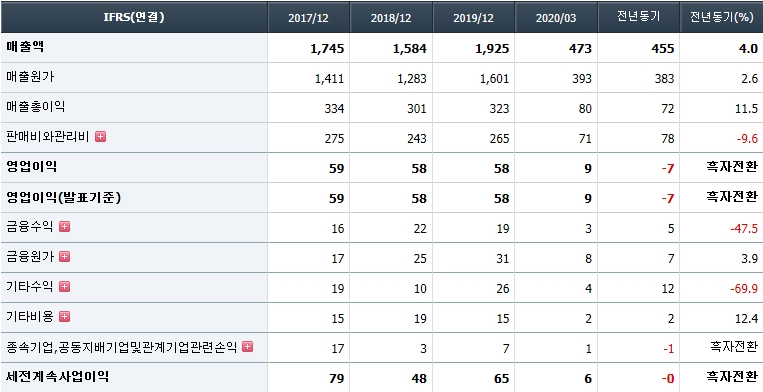Select the 금융수익 label text
Viewport: 763px width, 392px height.
tap(30, 227)
